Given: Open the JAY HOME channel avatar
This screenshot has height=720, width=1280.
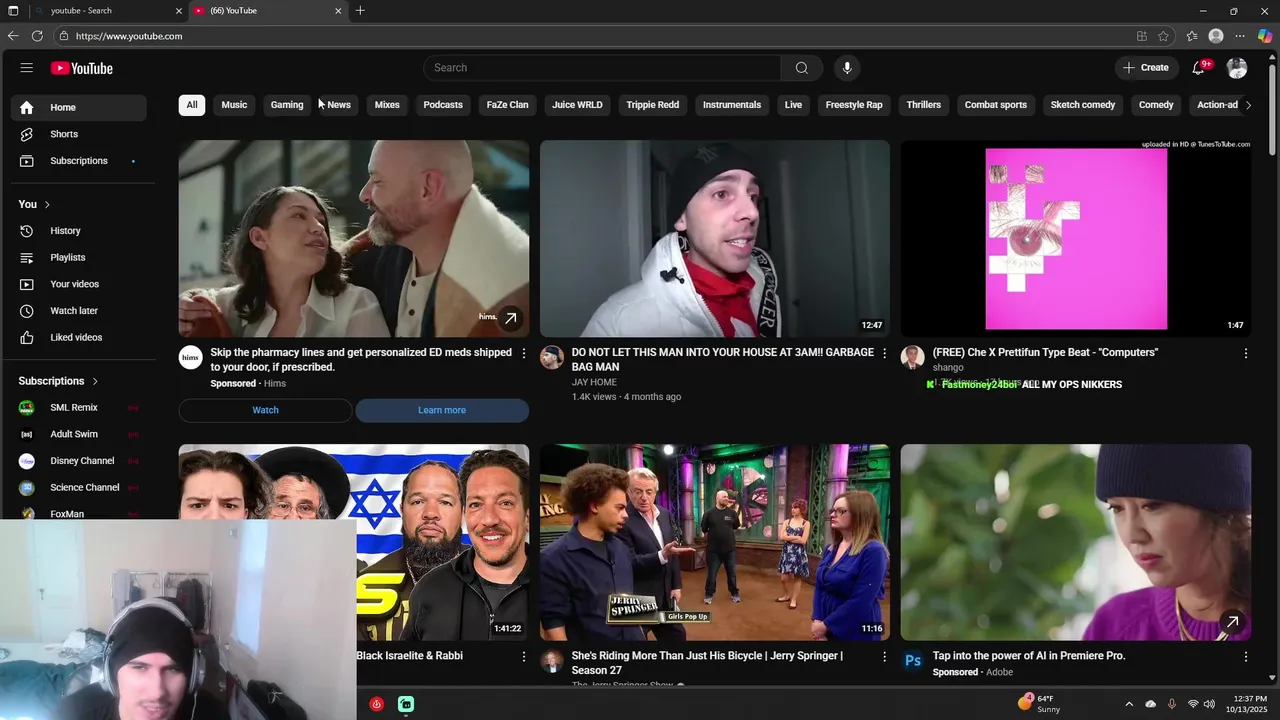Looking at the screenshot, I should coord(552,358).
